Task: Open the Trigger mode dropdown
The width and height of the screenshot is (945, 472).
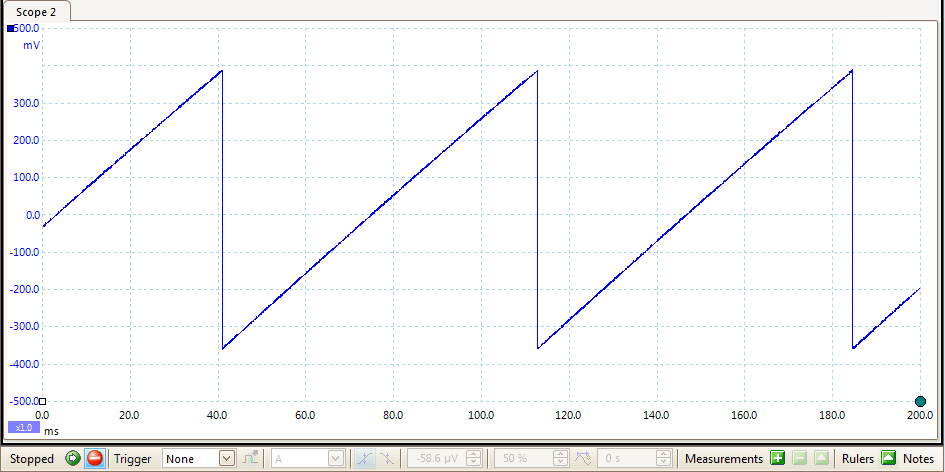Action: pos(226,459)
